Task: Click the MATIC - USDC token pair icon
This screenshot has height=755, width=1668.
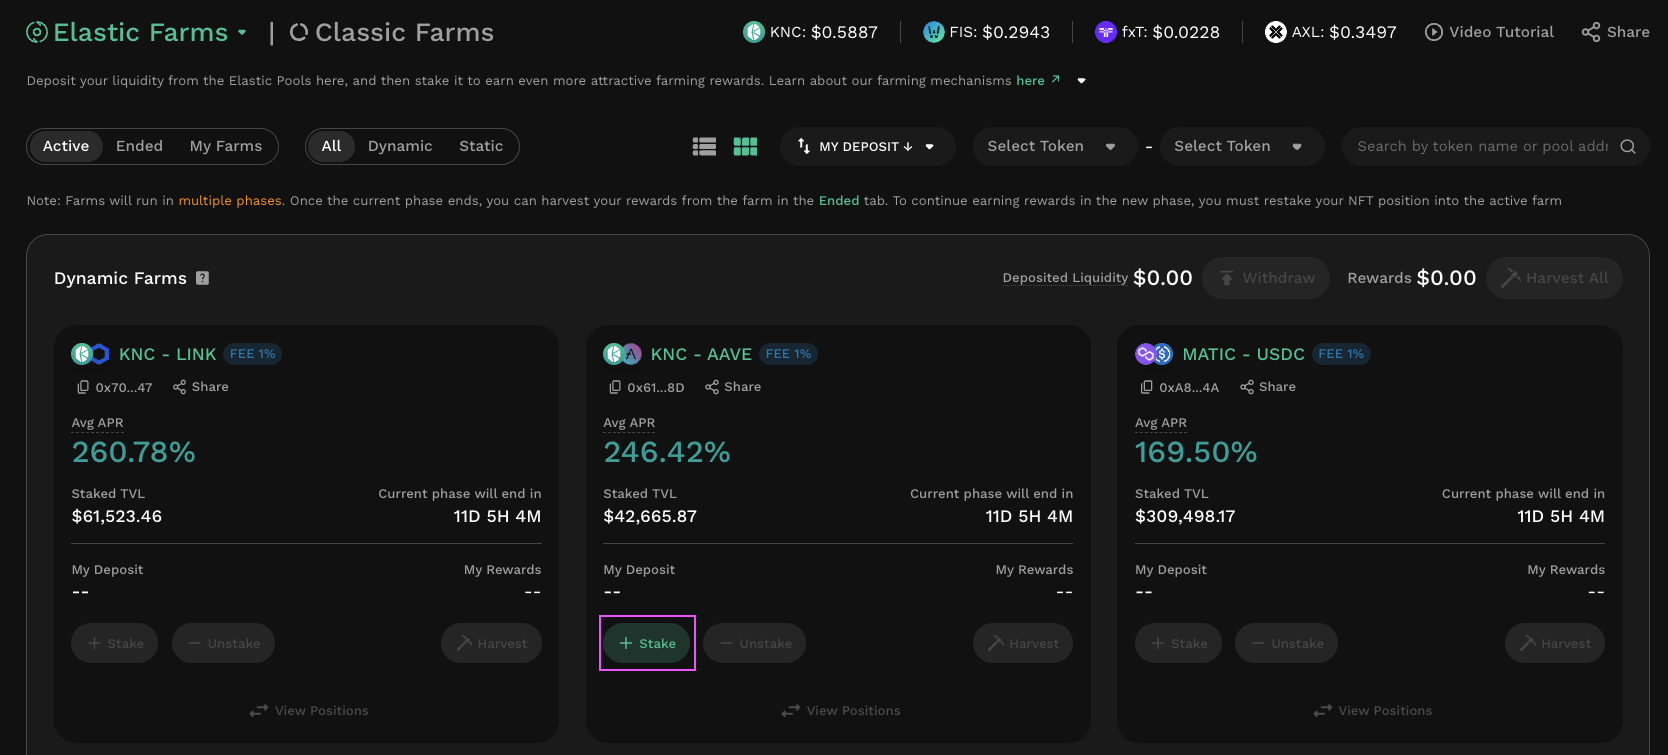Action: click(x=1154, y=354)
